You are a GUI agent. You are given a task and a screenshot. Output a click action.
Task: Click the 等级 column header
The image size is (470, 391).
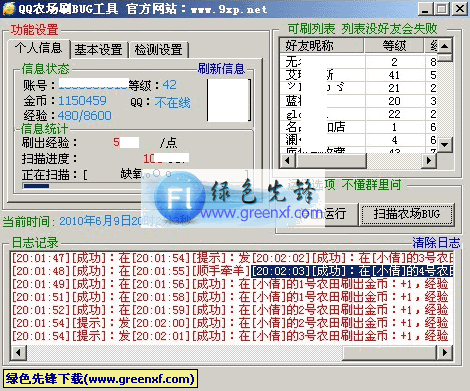pyautogui.click(x=394, y=46)
